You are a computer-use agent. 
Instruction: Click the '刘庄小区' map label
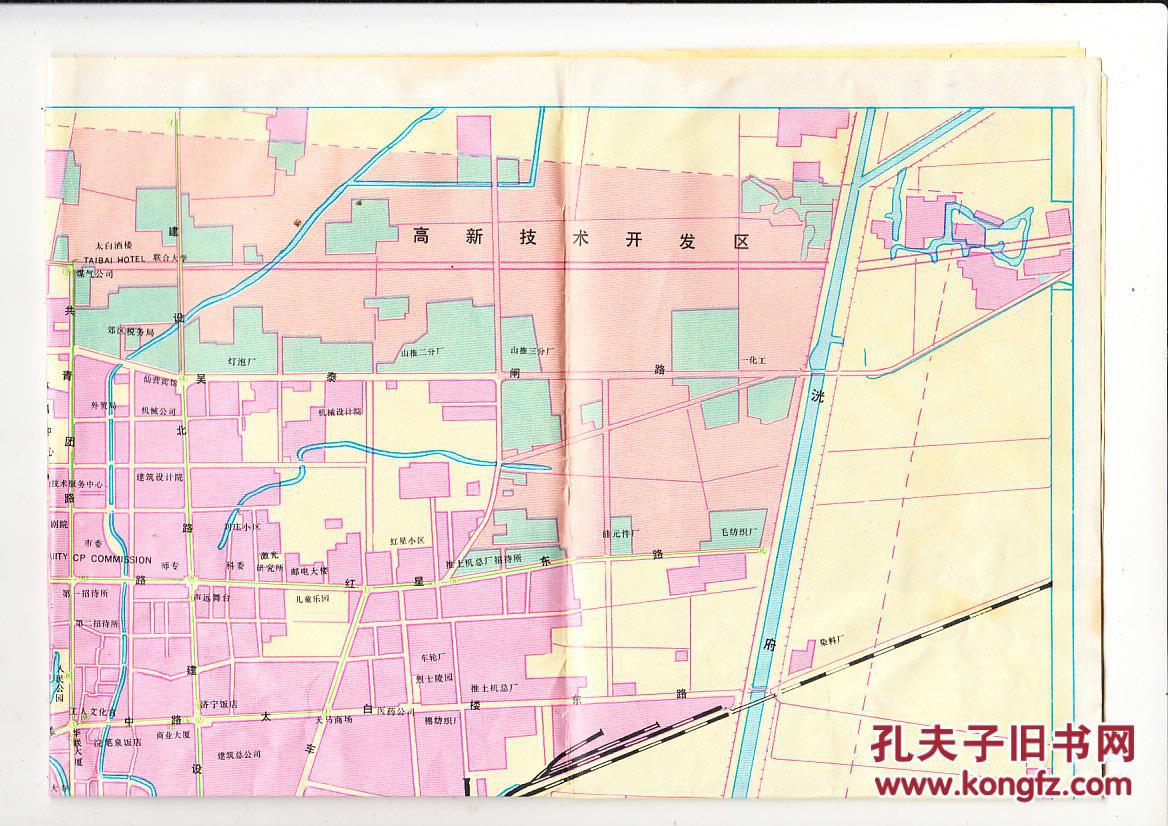coord(243,527)
